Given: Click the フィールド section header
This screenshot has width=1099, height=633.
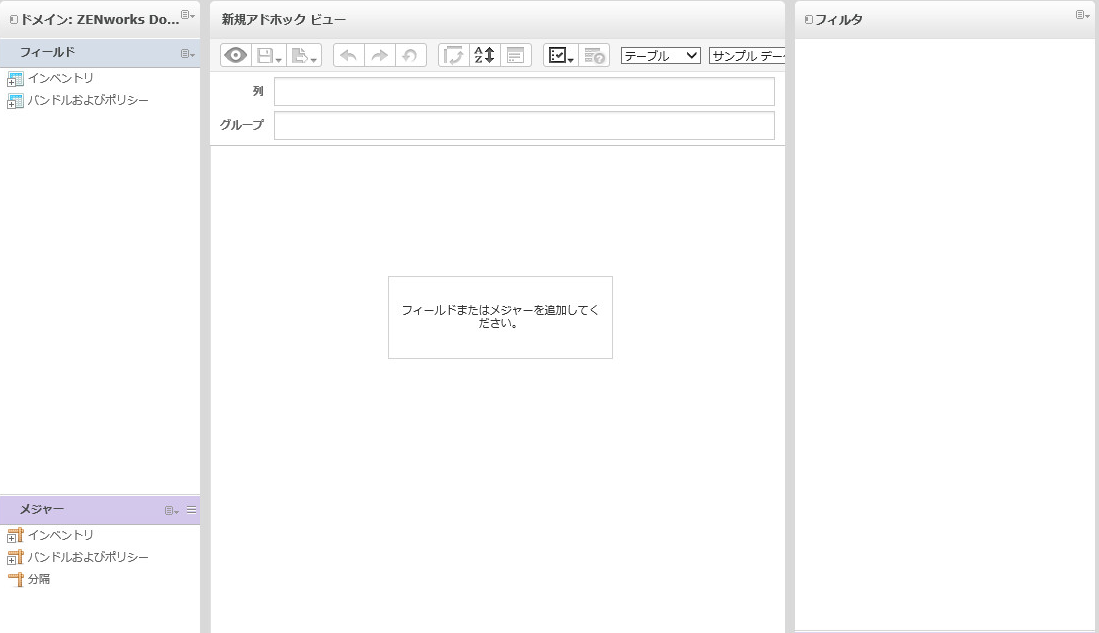Looking at the screenshot, I should pos(100,53).
